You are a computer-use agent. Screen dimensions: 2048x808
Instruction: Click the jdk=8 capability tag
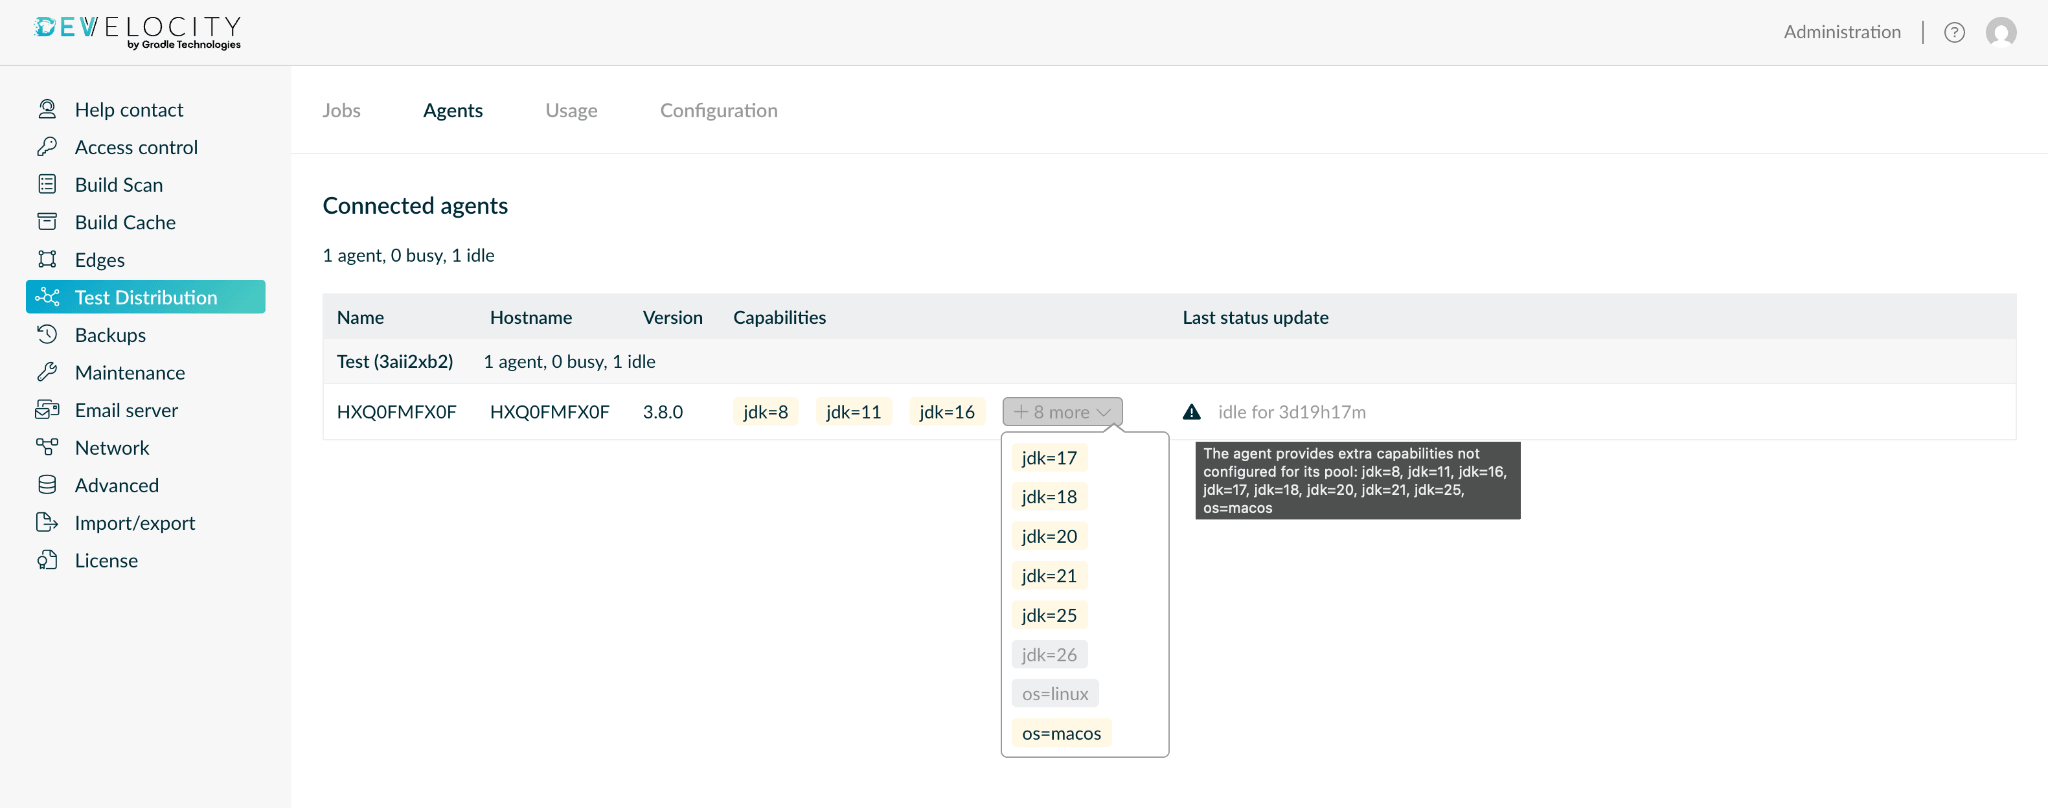pos(766,412)
